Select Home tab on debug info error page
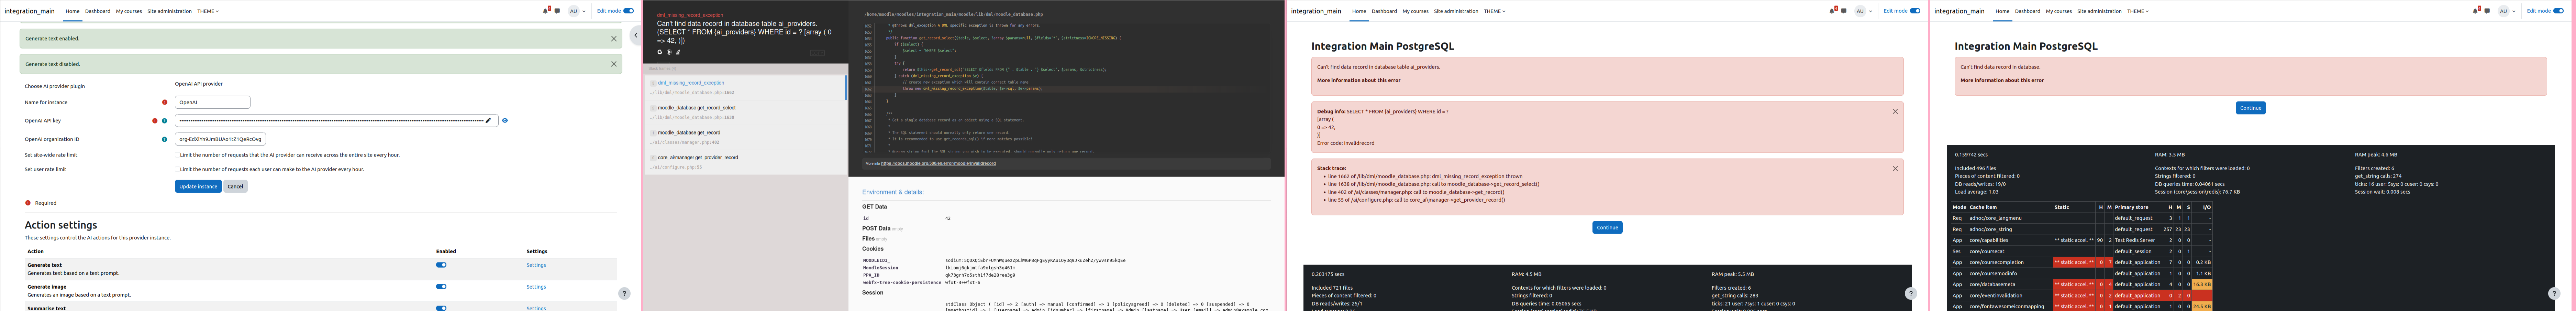 (1359, 11)
